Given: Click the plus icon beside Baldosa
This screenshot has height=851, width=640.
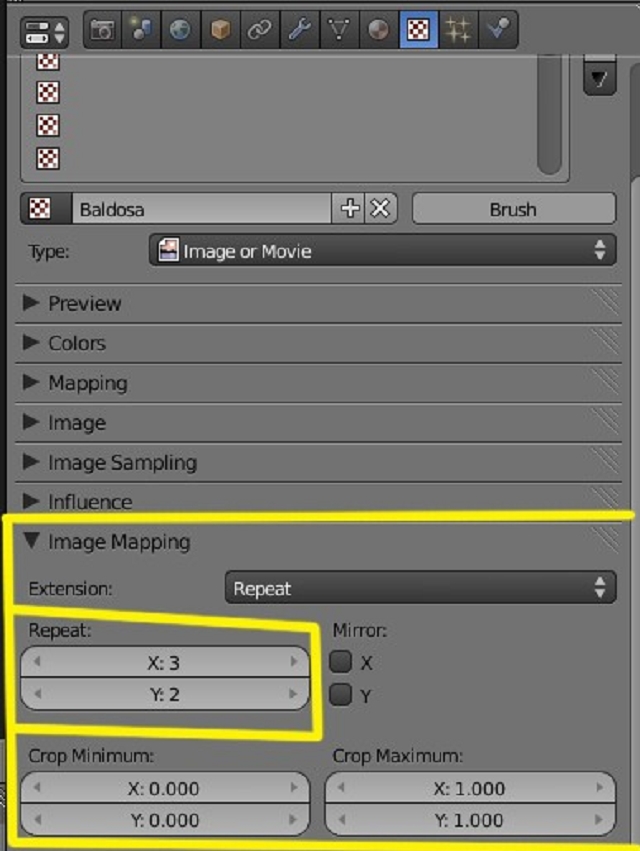Looking at the screenshot, I should pyautogui.click(x=350, y=209).
